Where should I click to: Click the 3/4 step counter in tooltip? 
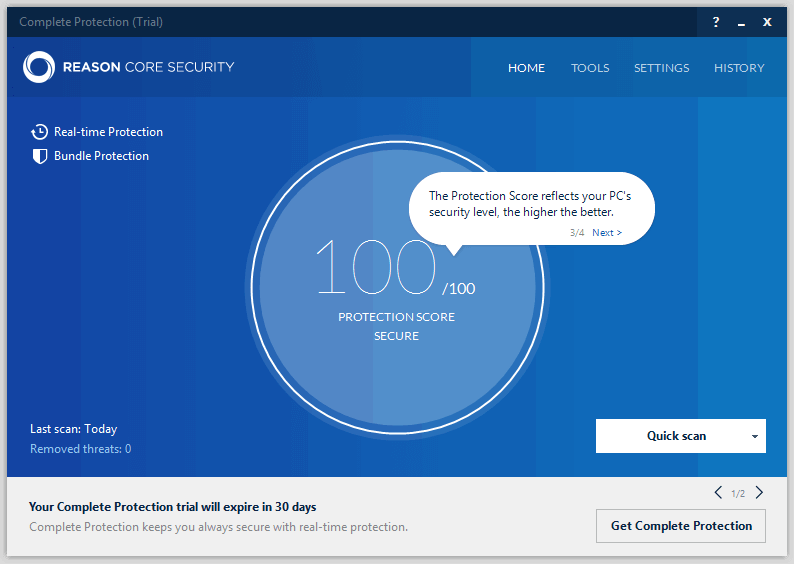577,232
